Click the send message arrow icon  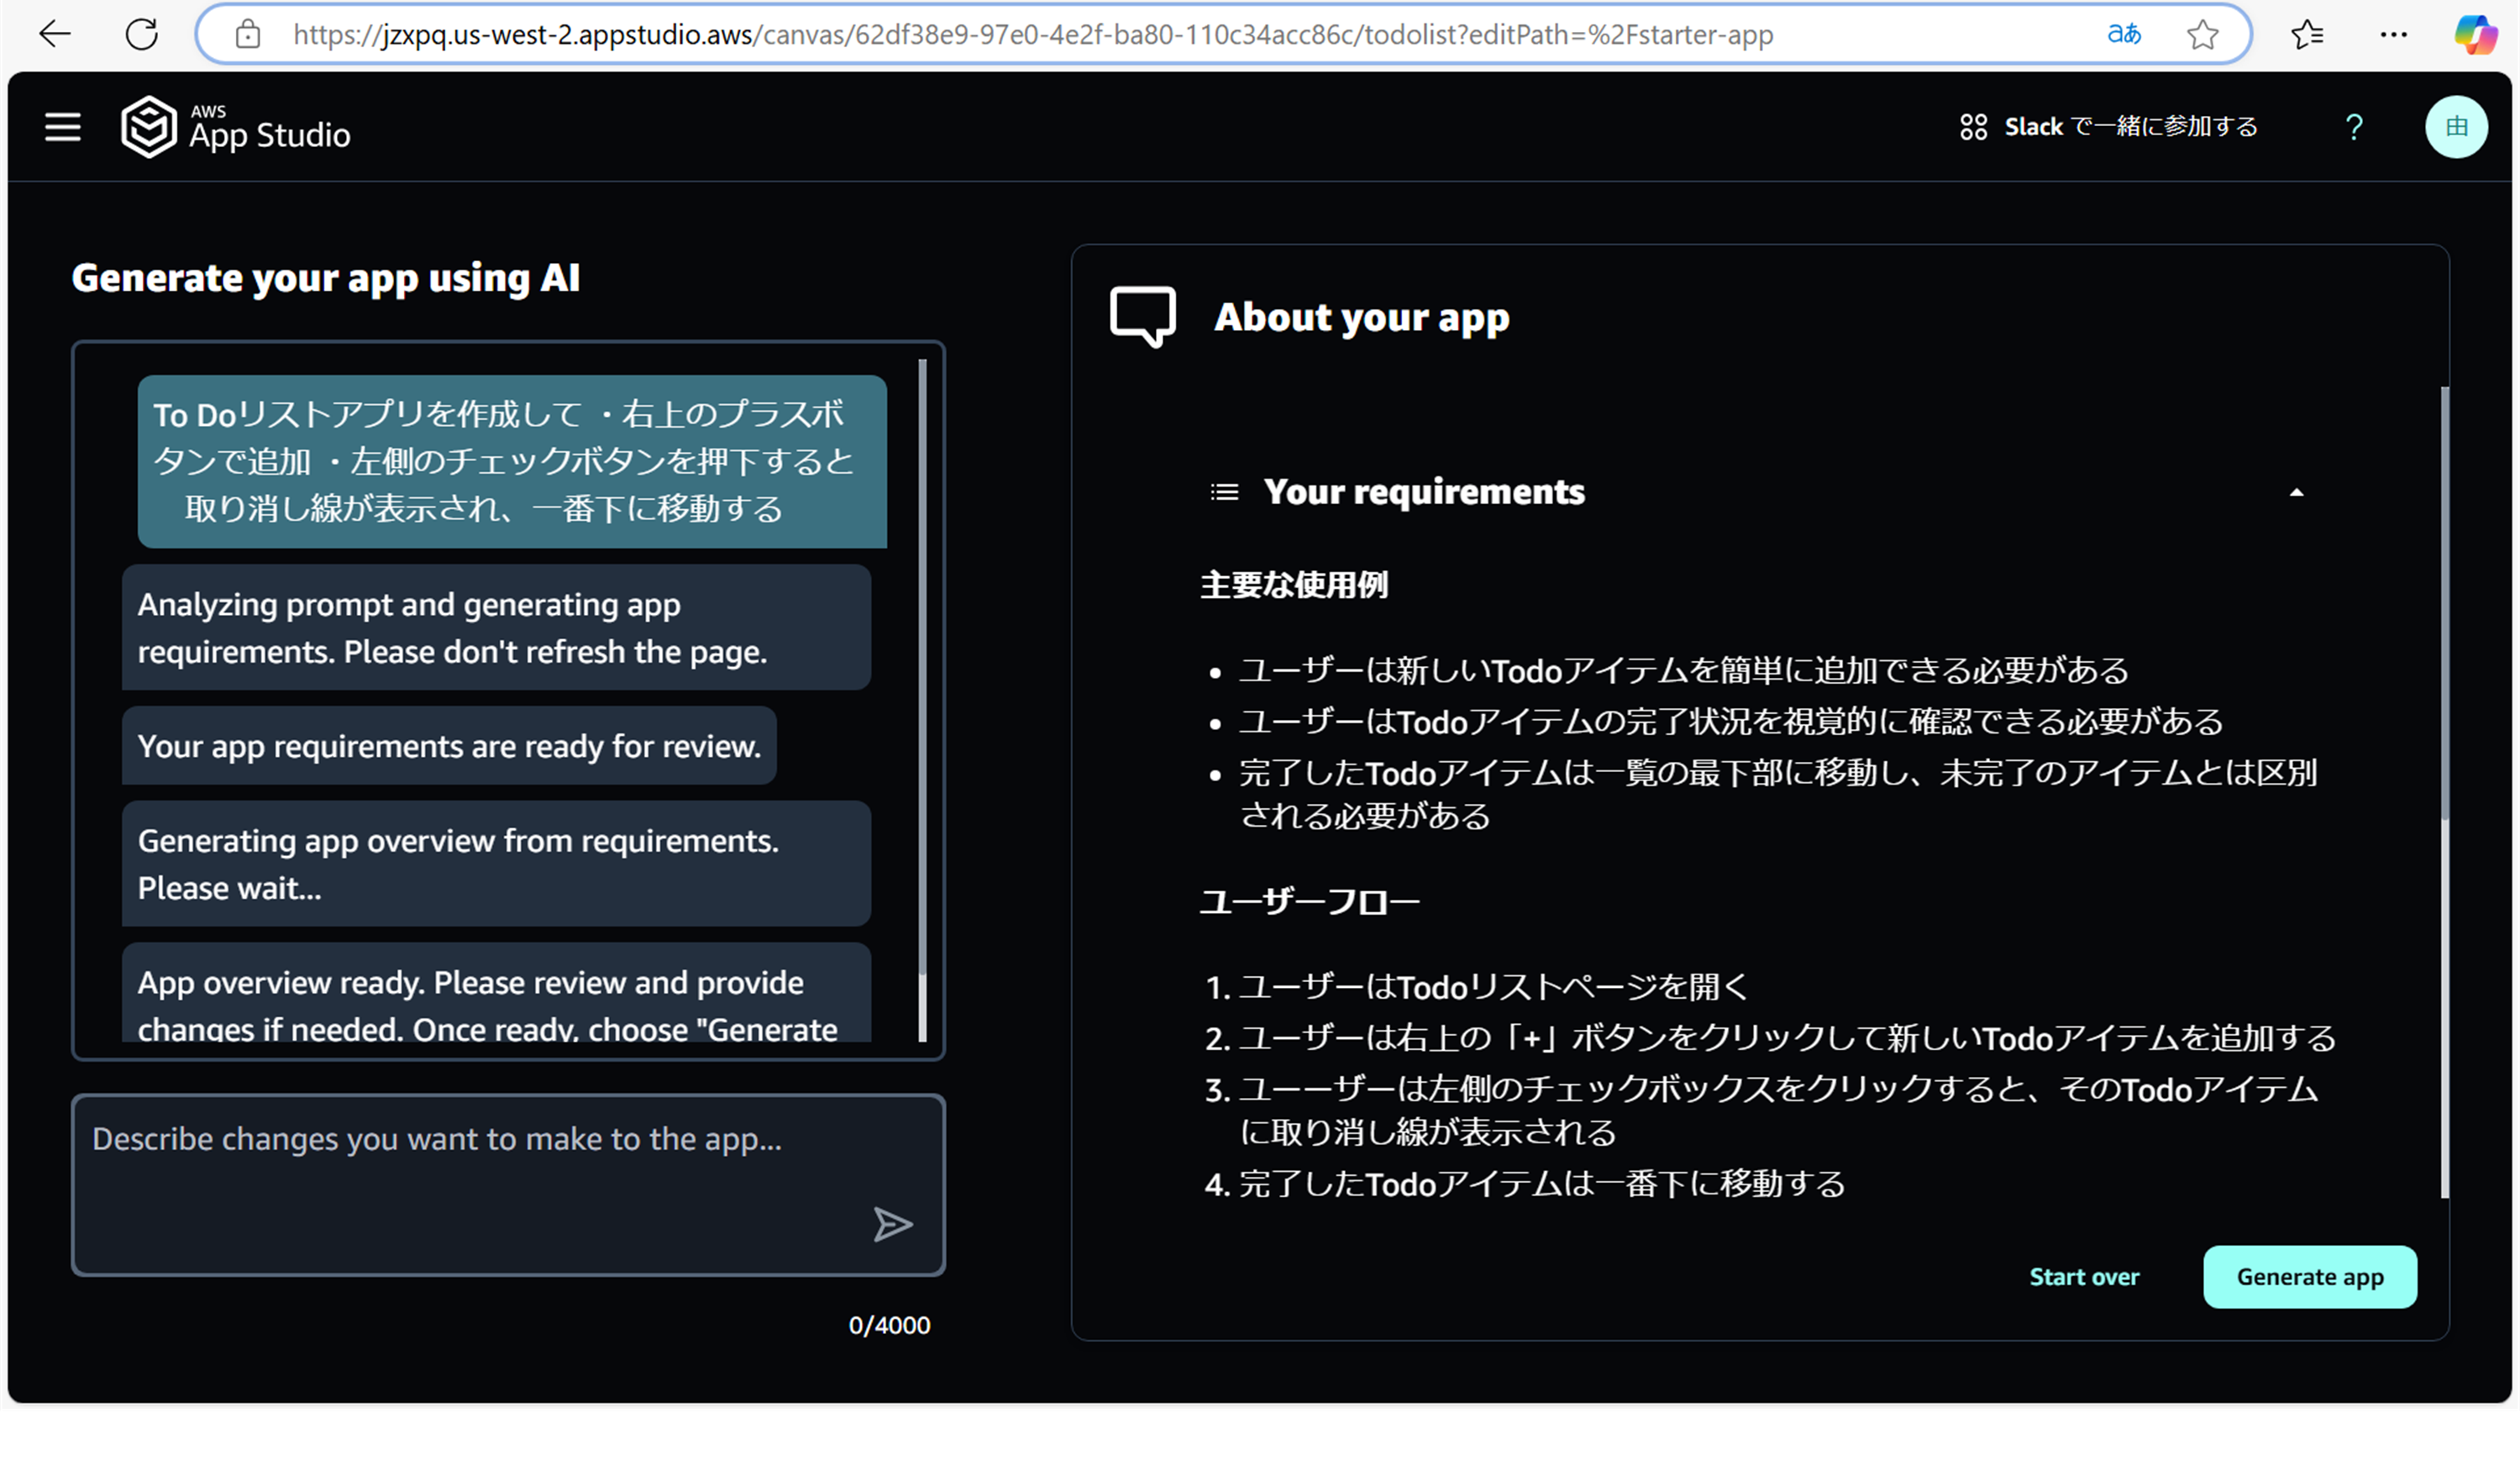click(x=891, y=1224)
